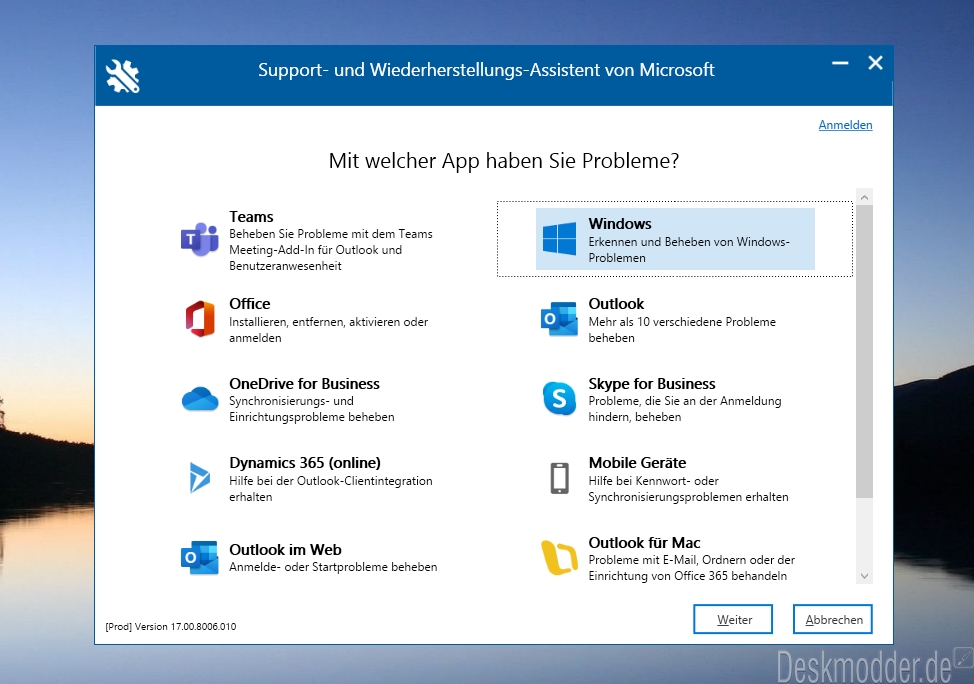974x684 pixels.
Task: Select the Outlook für Mac heading
Action: coord(644,542)
